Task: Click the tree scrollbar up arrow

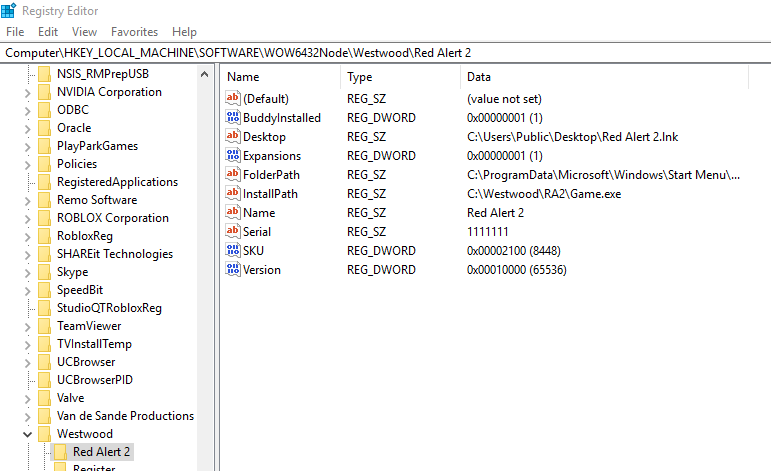Action: point(205,74)
